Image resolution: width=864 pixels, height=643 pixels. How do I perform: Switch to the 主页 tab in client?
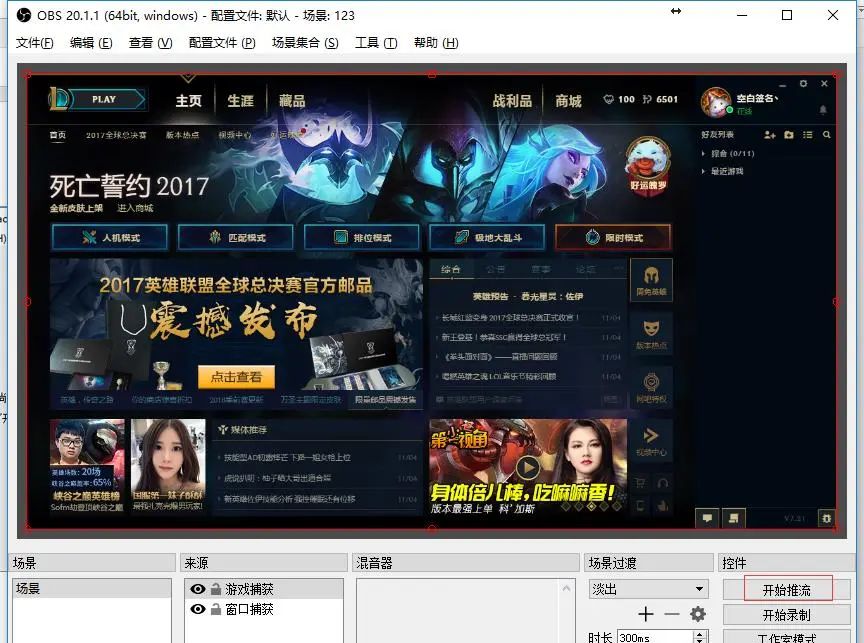pos(188,101)
